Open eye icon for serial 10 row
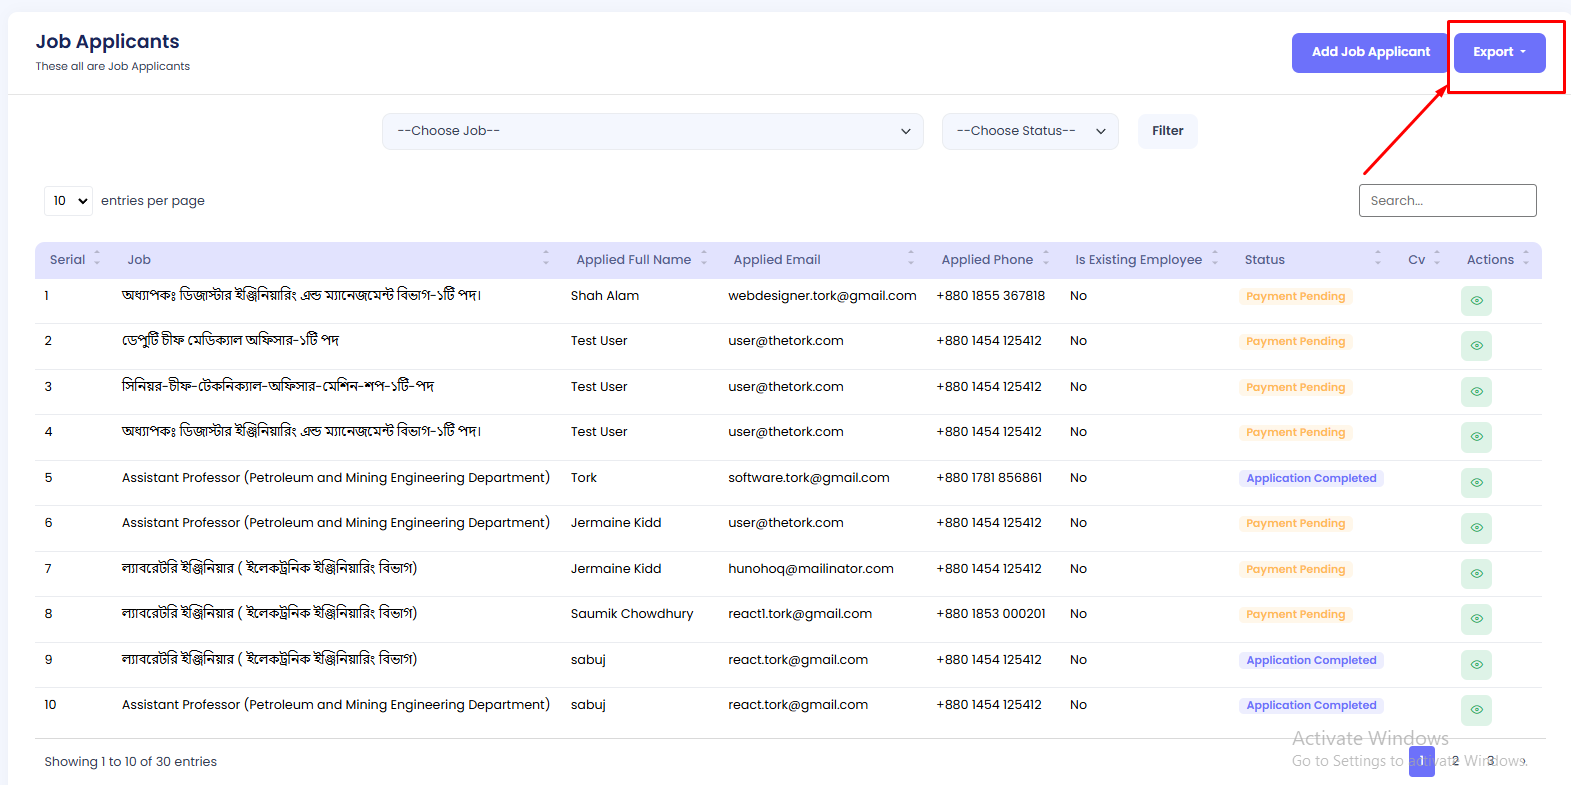The height and width of the screenshot is (785, 1571). (x=1476, y=710)
